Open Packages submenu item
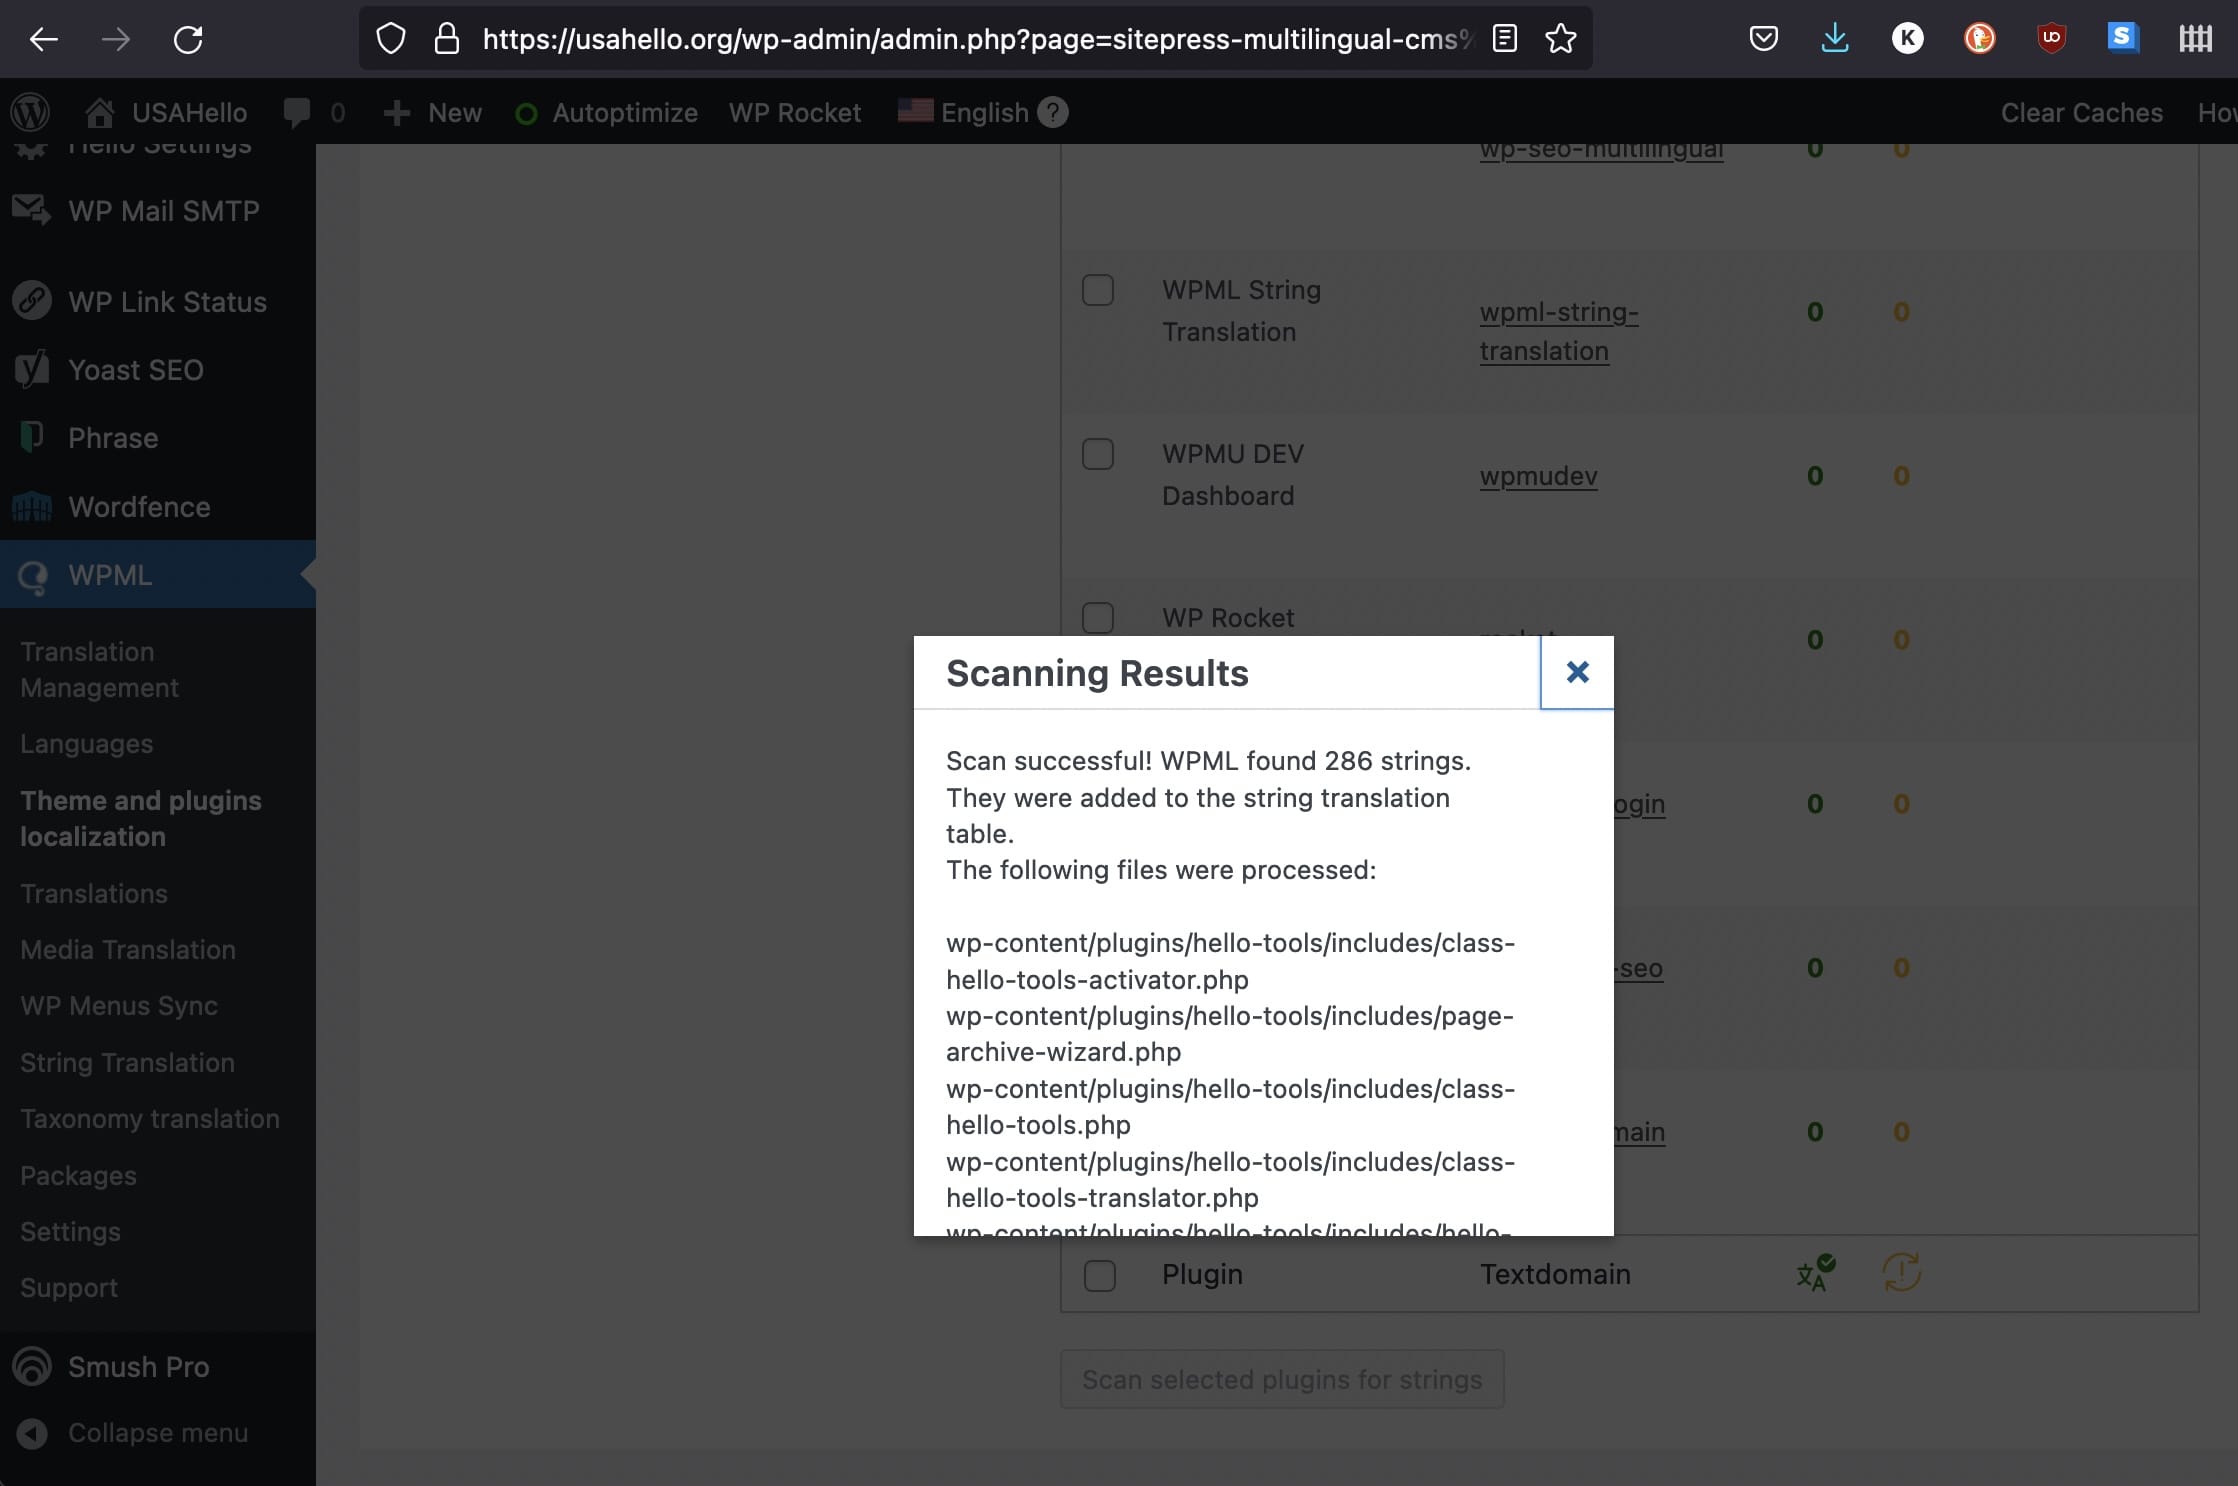Viewport: 2238px width, 1486px height. (x=78, y=1175)
